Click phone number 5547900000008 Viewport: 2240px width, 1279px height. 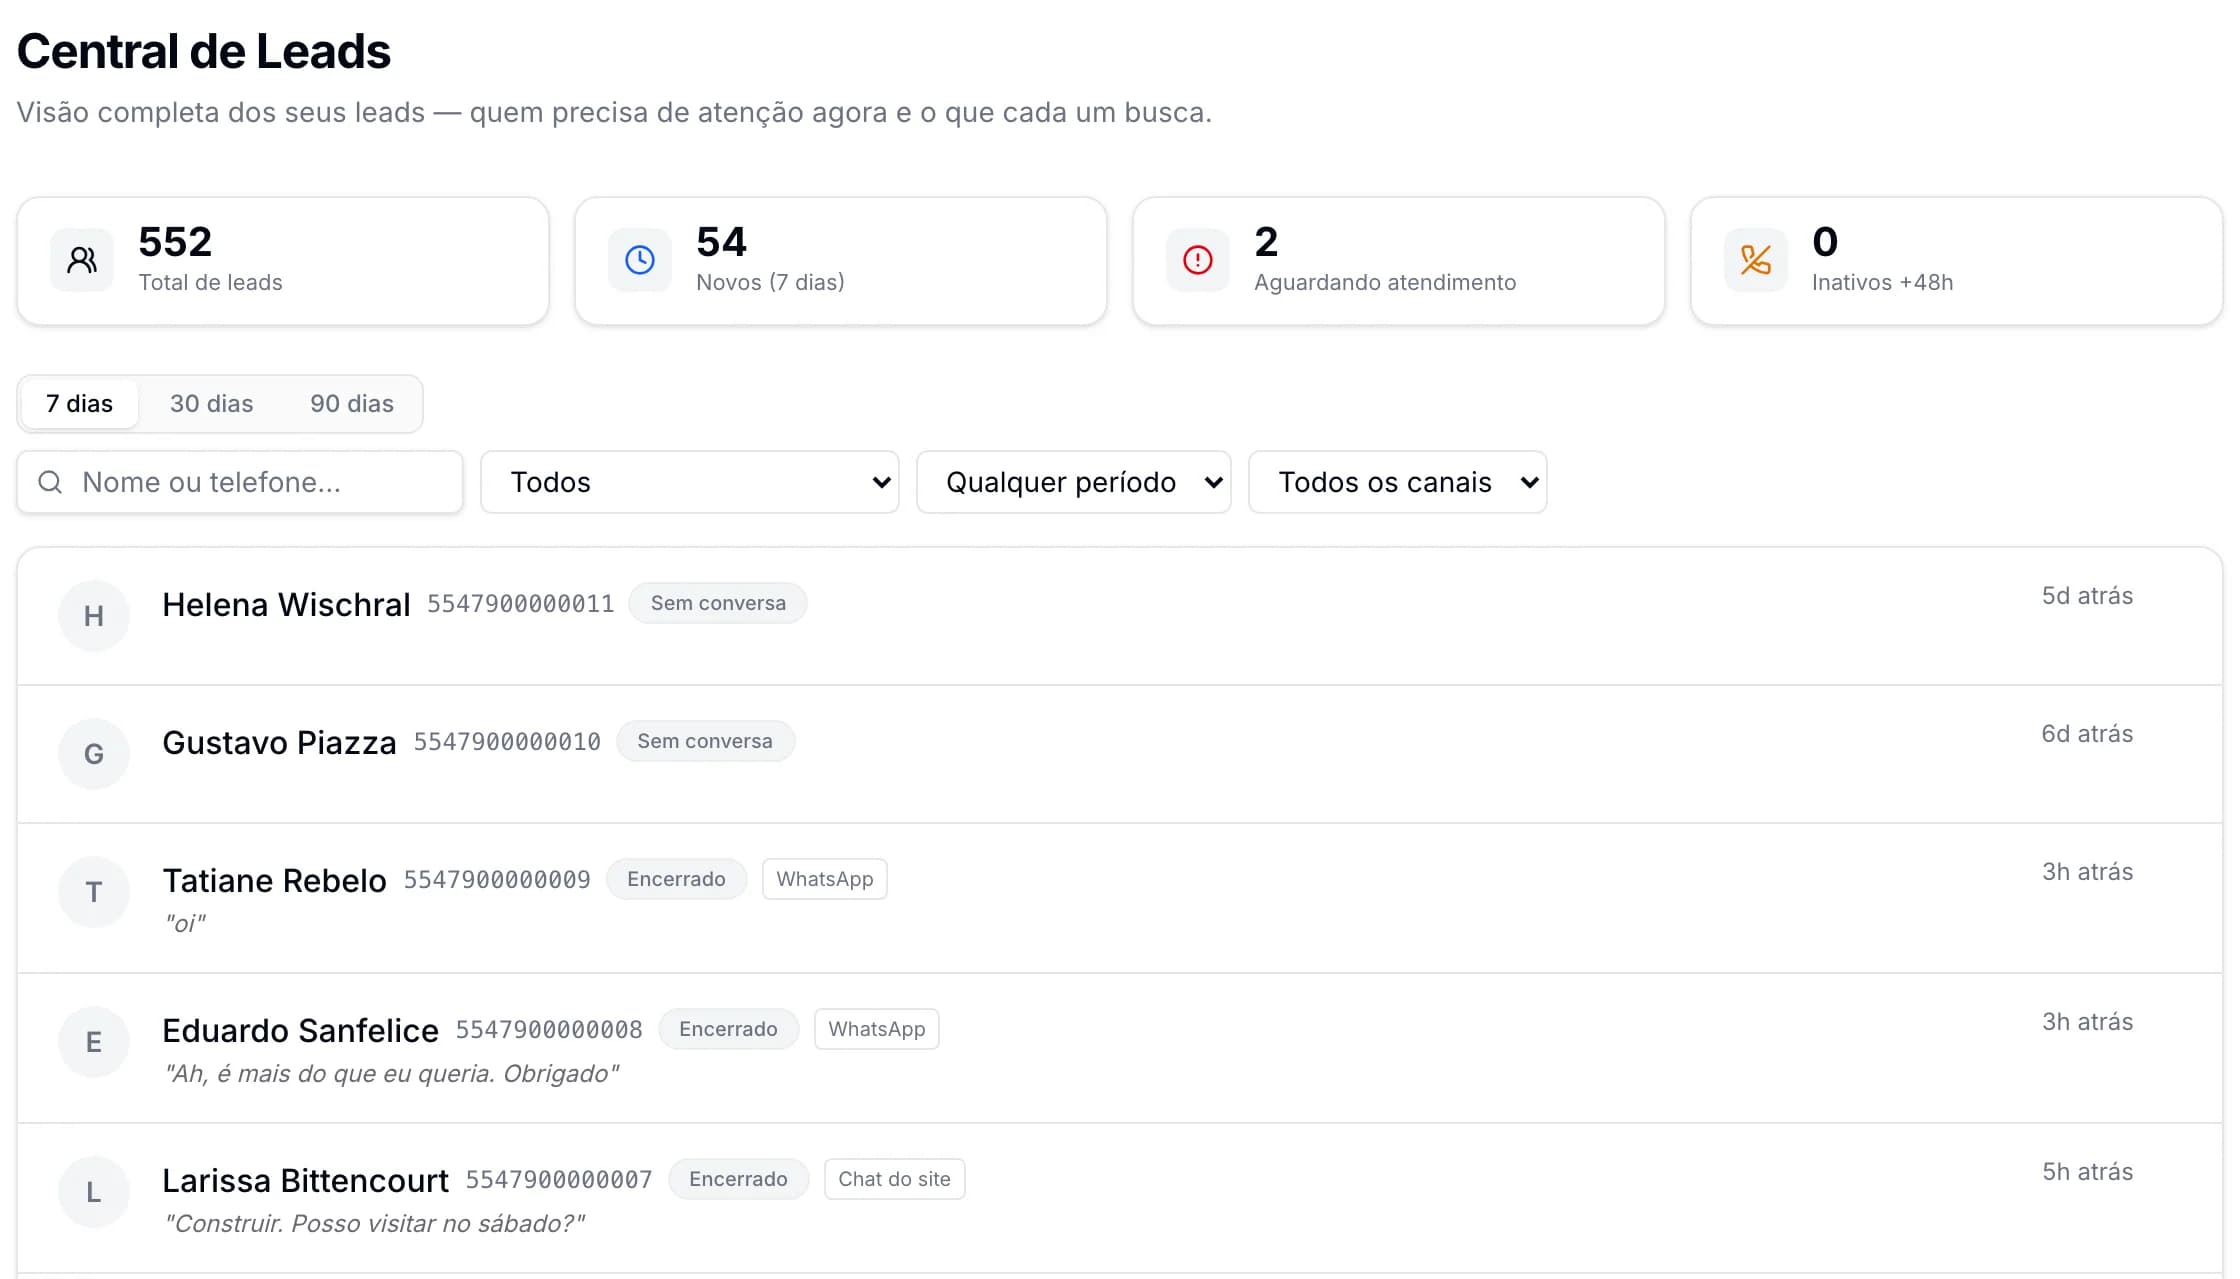coord(549,1030)
